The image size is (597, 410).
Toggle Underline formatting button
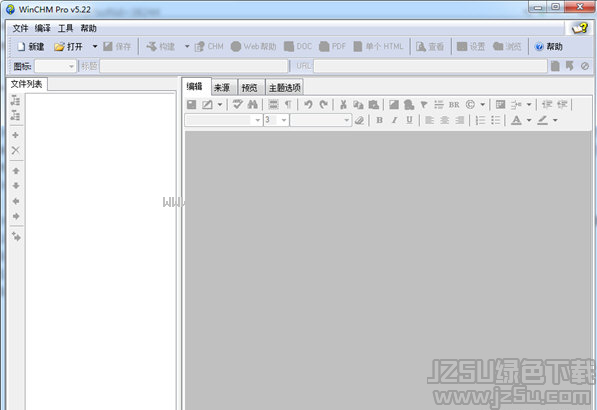(x=409, y=120)
